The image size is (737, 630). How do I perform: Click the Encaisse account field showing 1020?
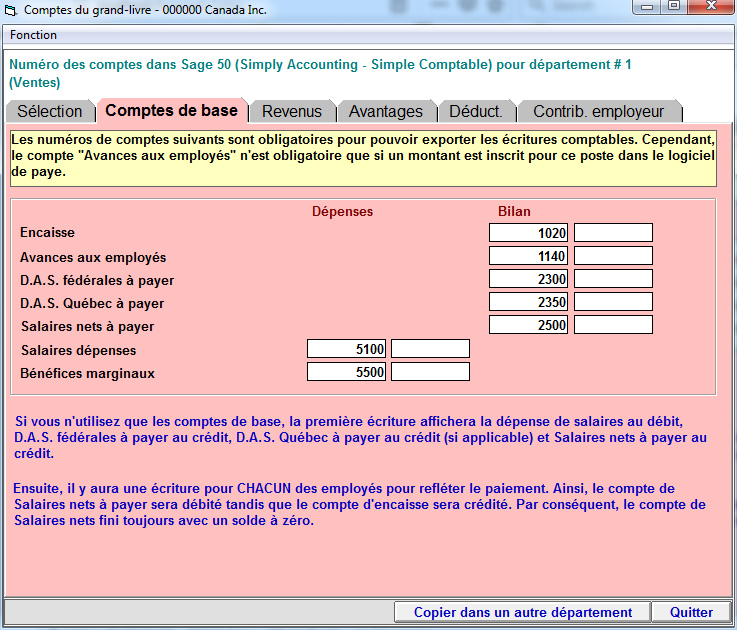point(529,233)
